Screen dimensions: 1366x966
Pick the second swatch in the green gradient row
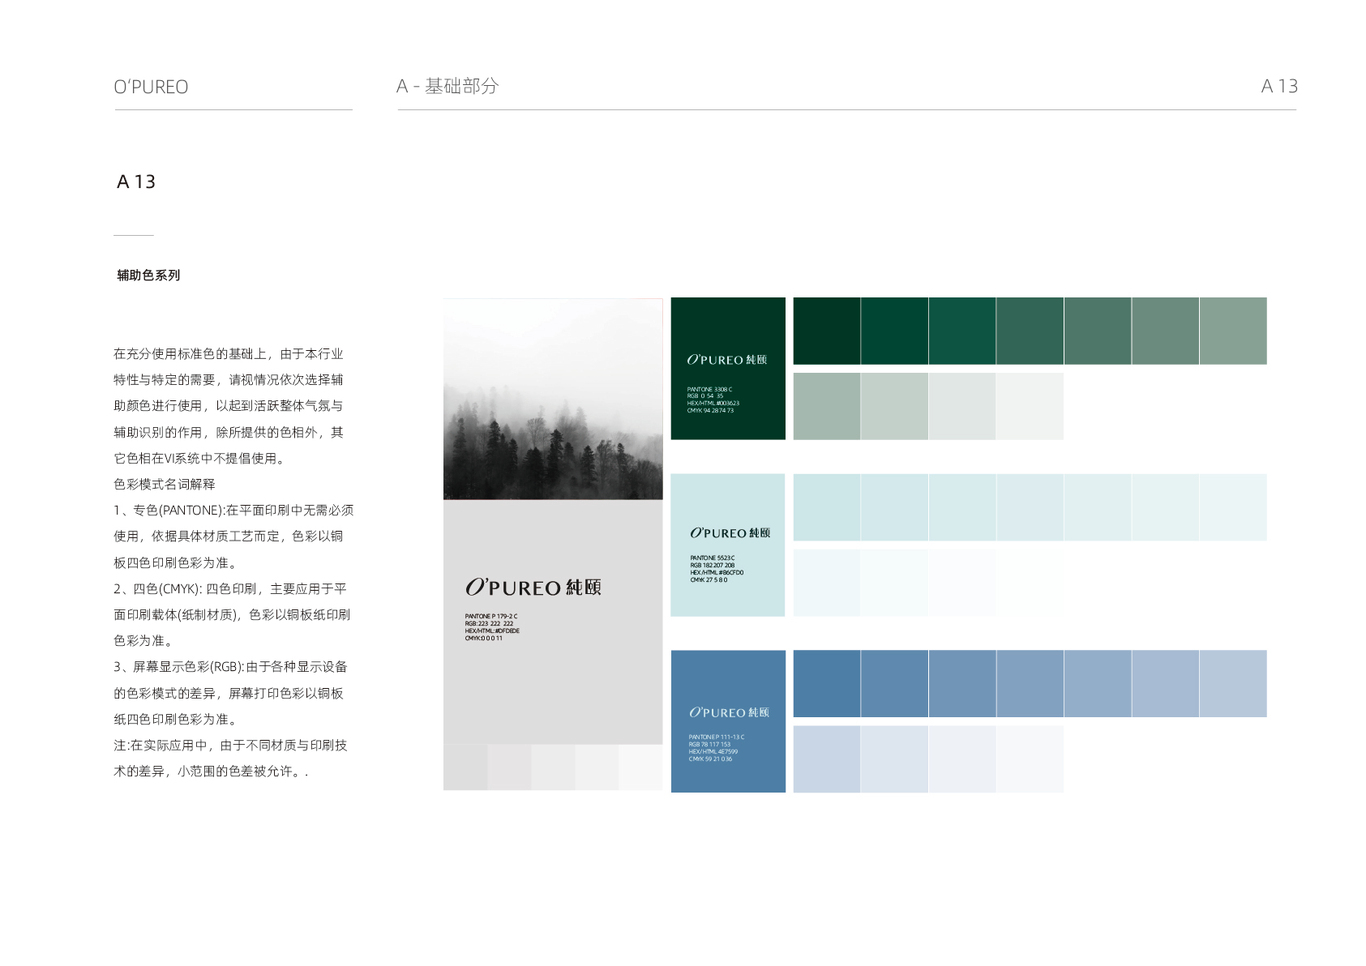[895, 331]
